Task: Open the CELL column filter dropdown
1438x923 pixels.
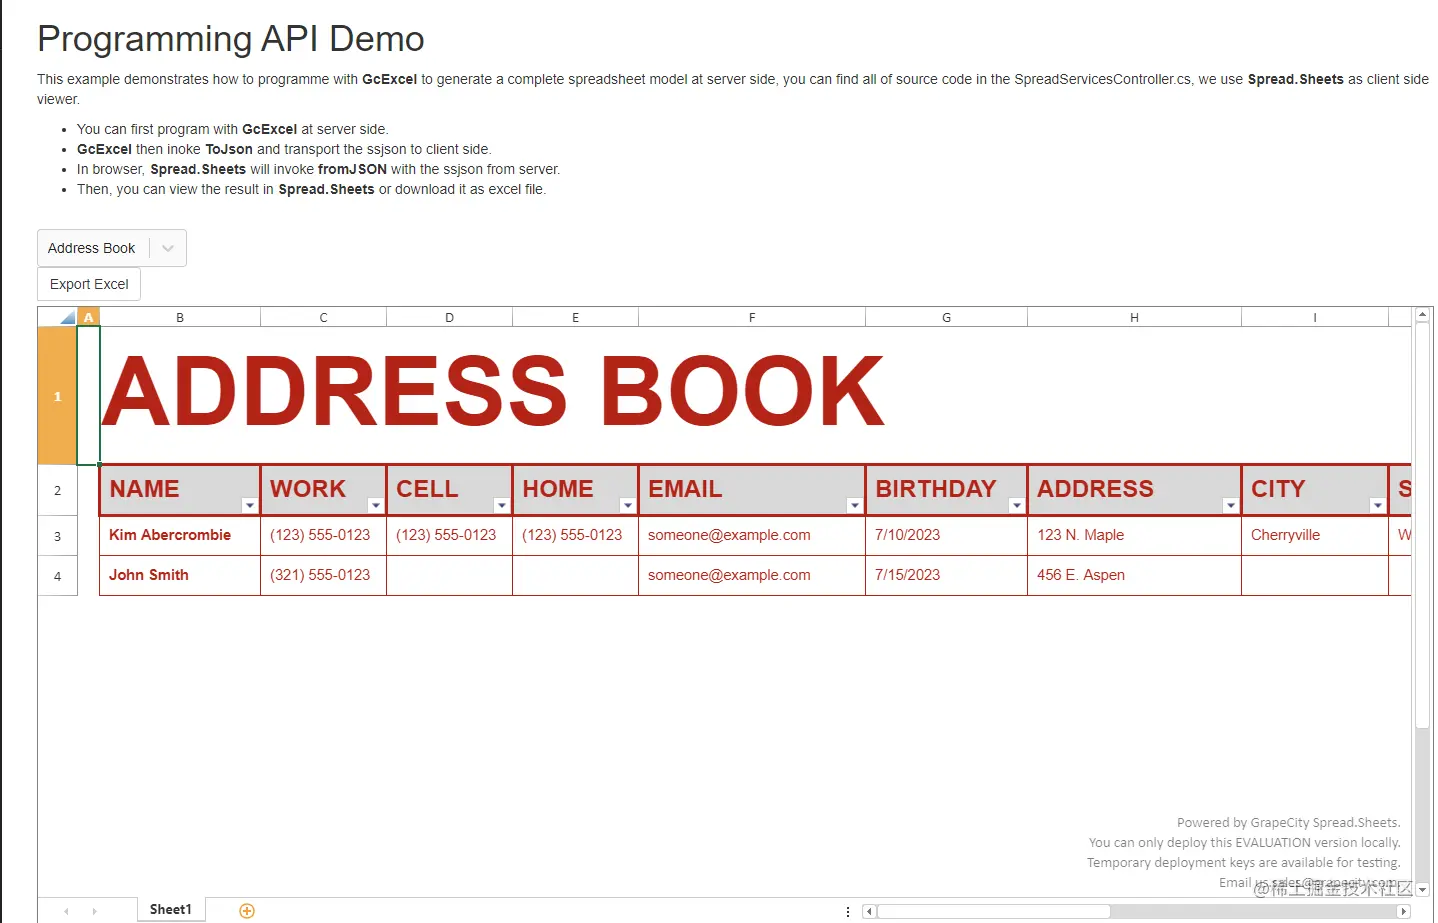Action: pyautogui.click(x=501, y=505)
